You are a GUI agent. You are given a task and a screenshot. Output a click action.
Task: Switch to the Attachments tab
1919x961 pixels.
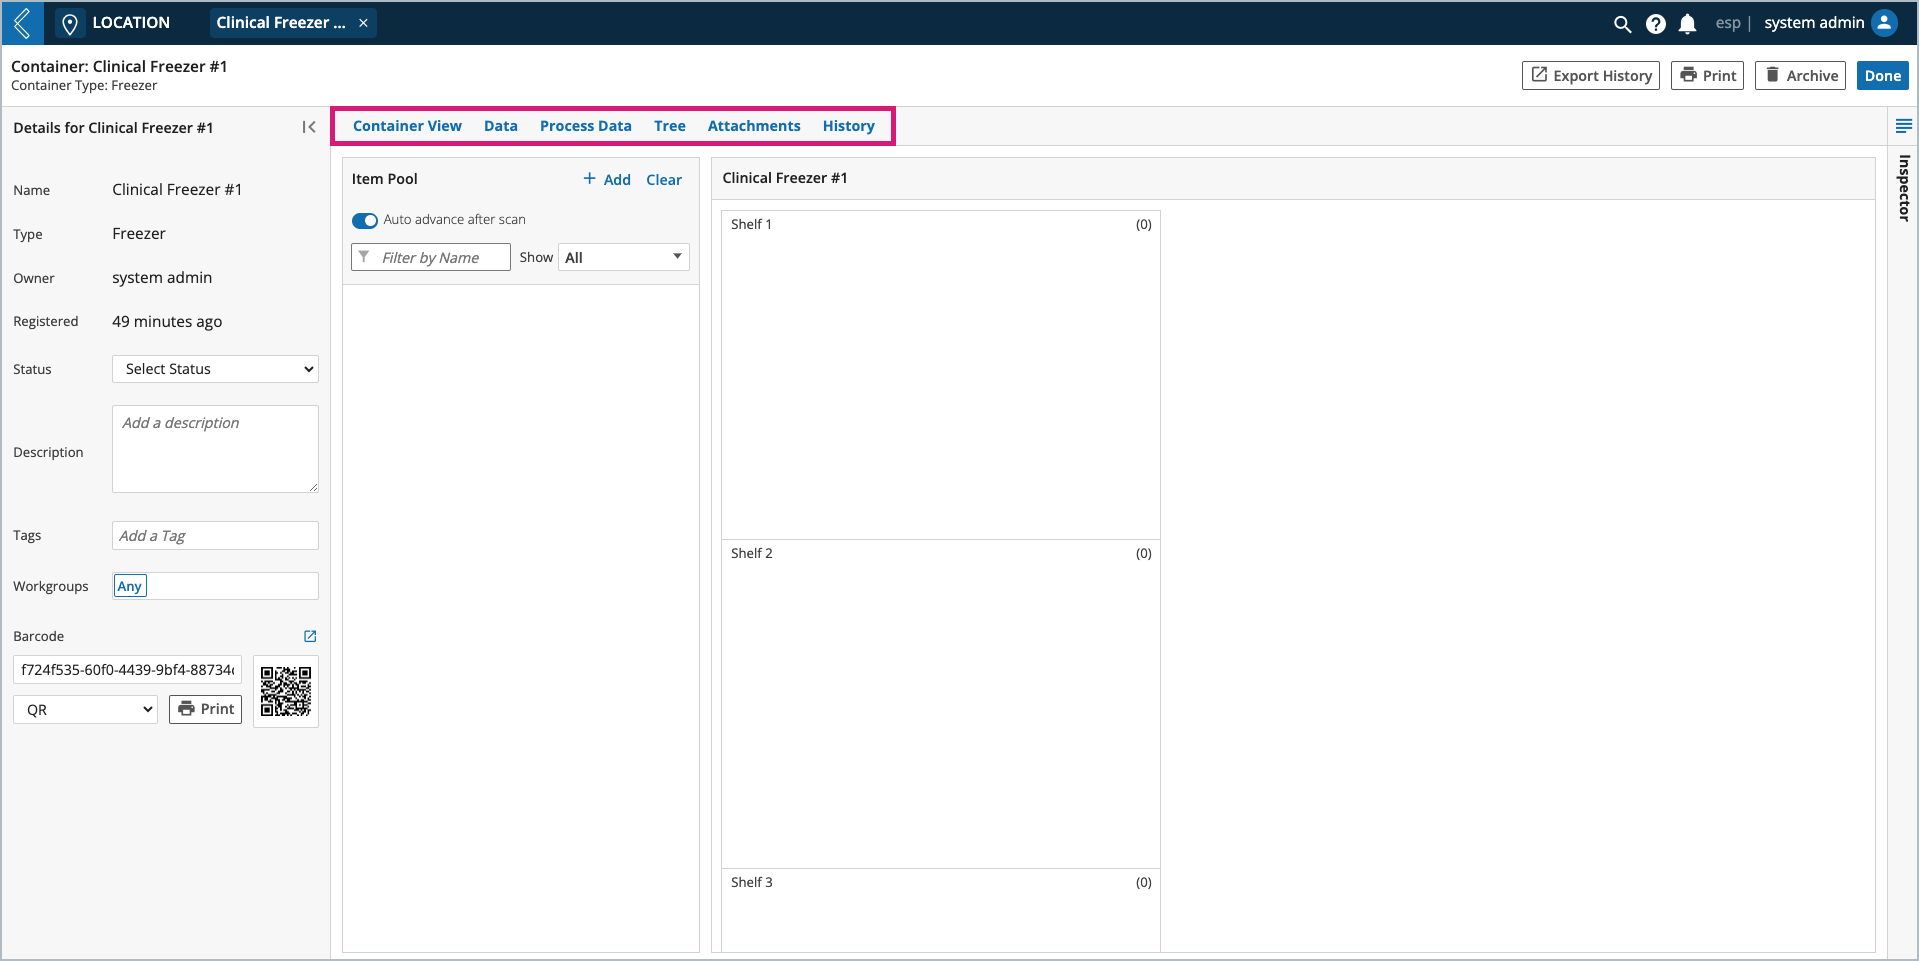(754, 126)
